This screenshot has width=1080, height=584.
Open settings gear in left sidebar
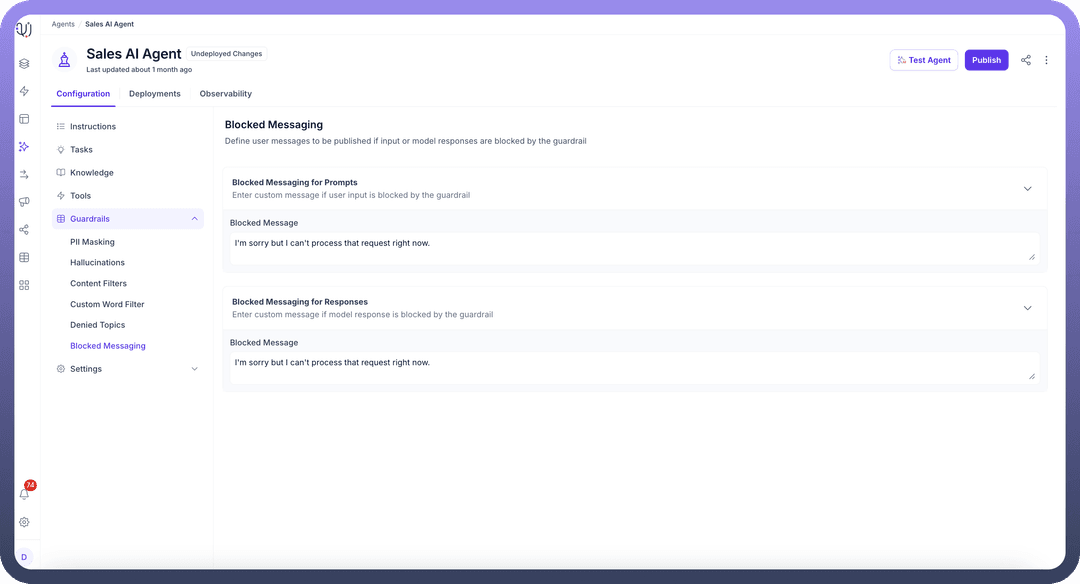[x=24, y=522]
